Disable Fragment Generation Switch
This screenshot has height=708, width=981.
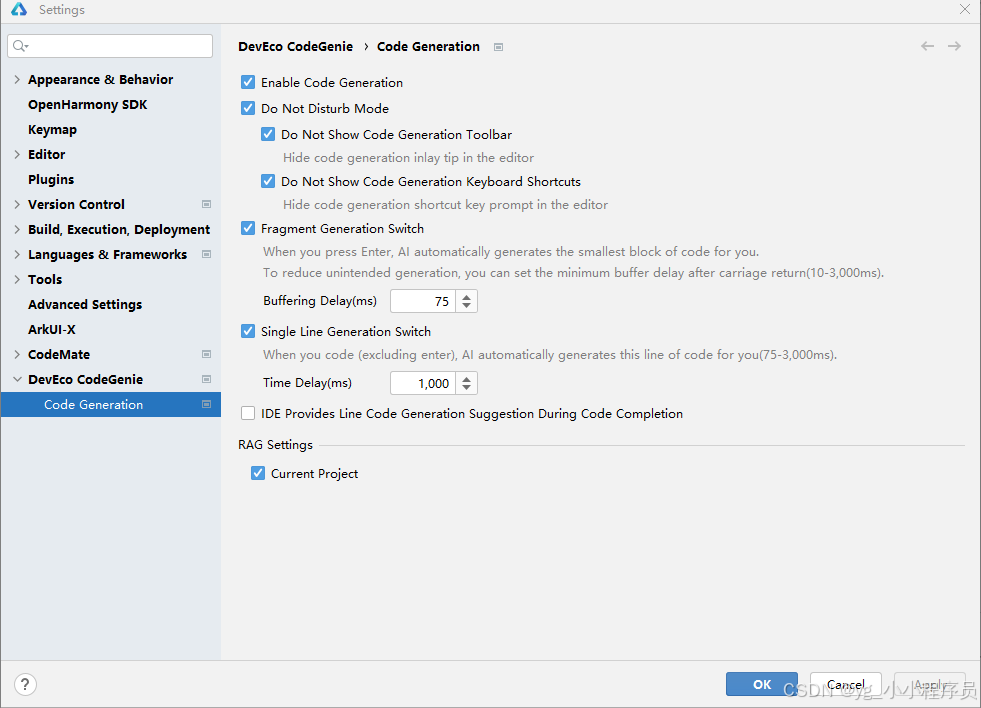[x=248, y=228]
